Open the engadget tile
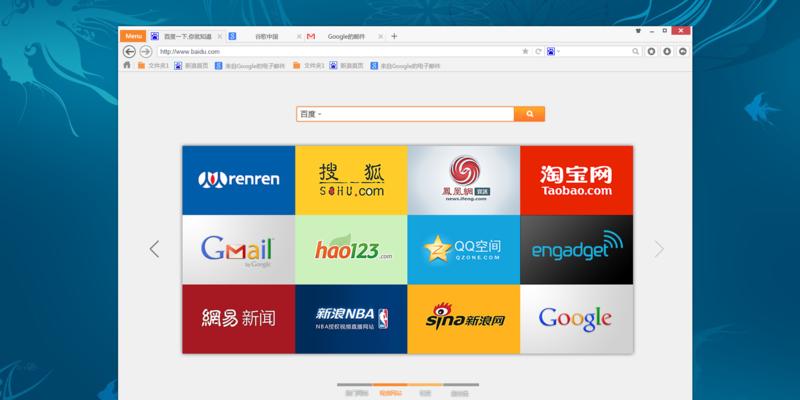The width and height of the screenshot is (800, 400). click(577, 249)
